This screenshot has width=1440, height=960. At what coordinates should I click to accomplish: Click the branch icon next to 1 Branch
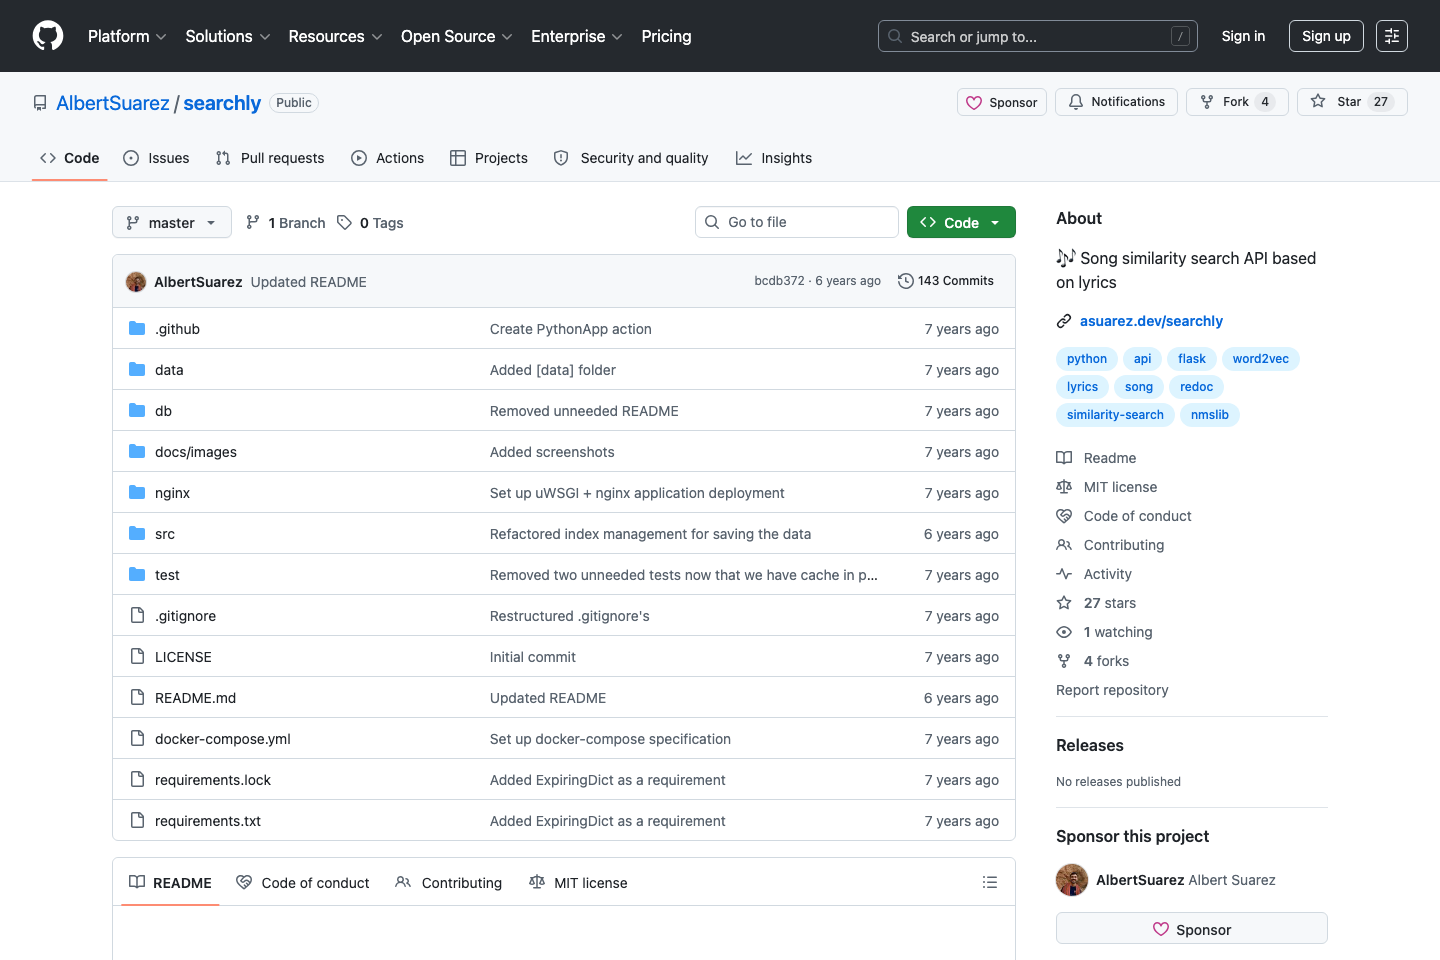point(254,222)
